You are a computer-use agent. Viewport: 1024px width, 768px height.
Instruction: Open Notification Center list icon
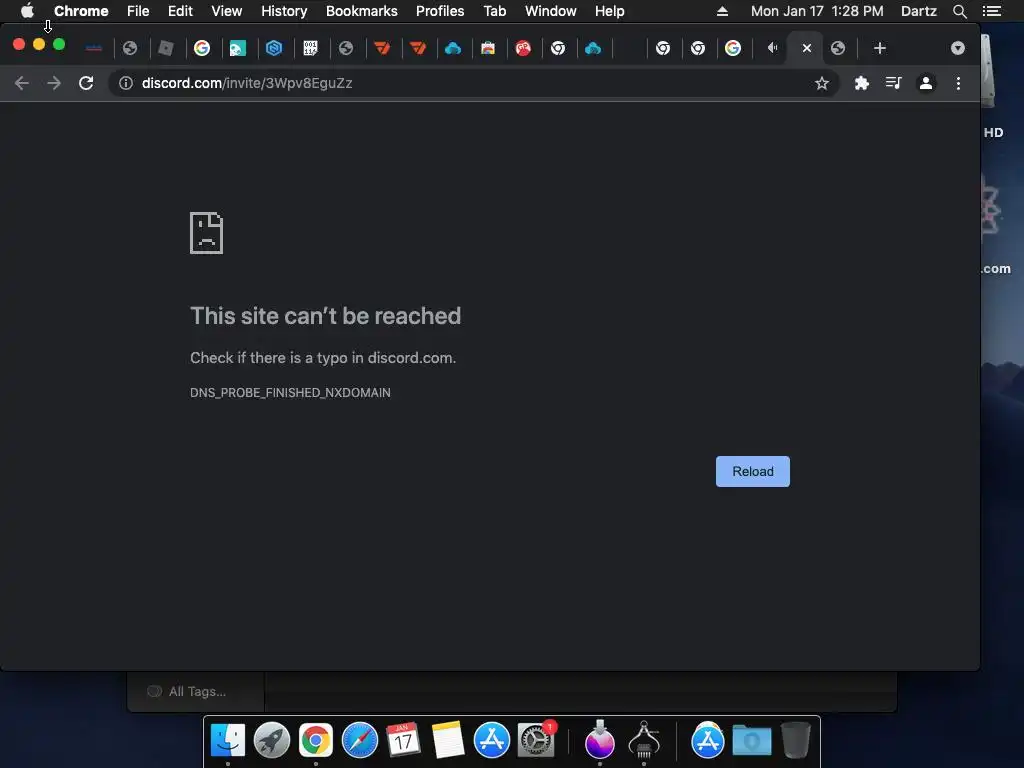[x=991, y=11]
